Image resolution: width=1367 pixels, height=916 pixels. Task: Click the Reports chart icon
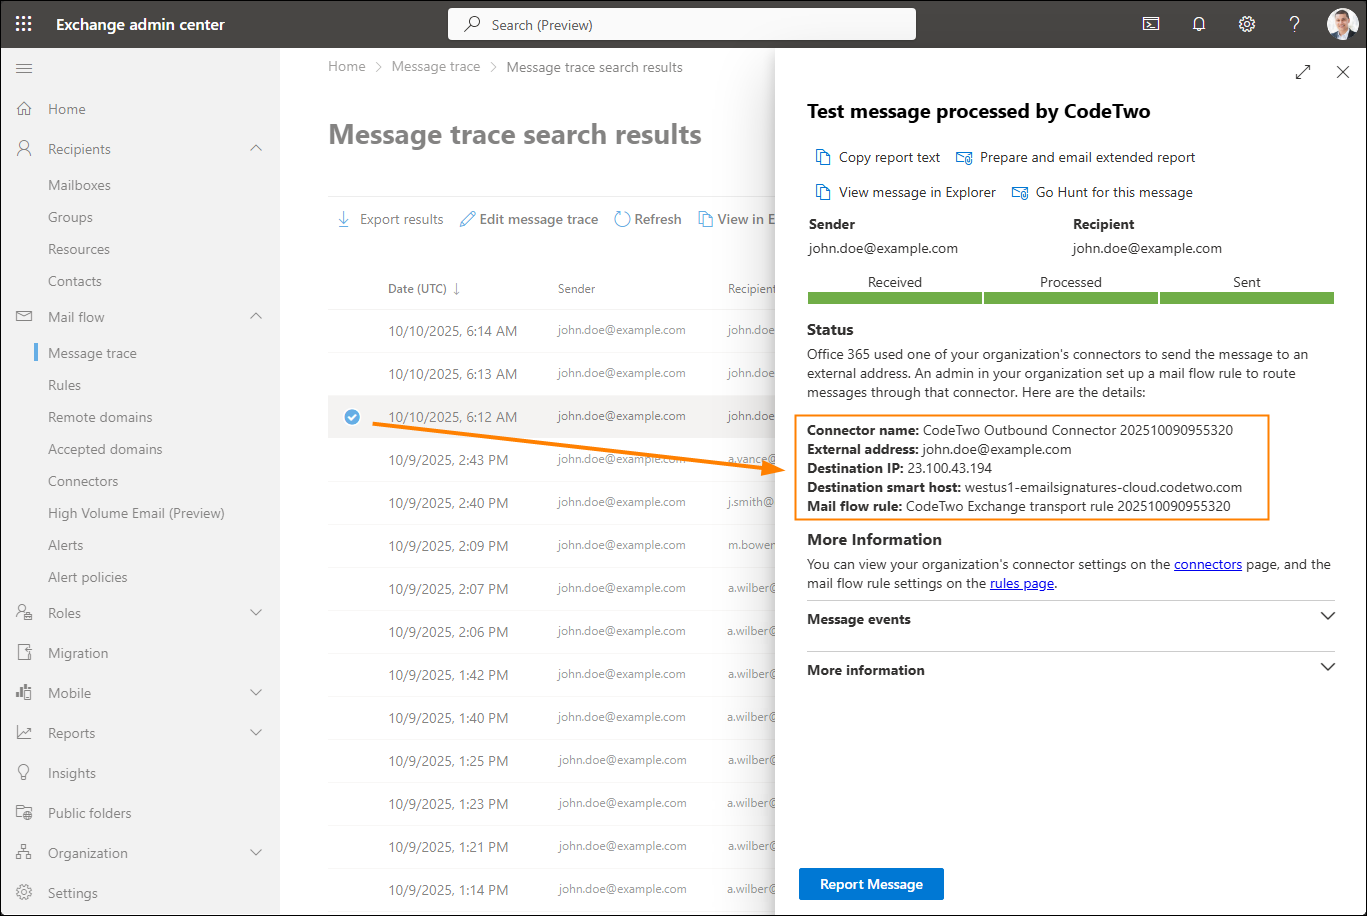pos(24,733)
